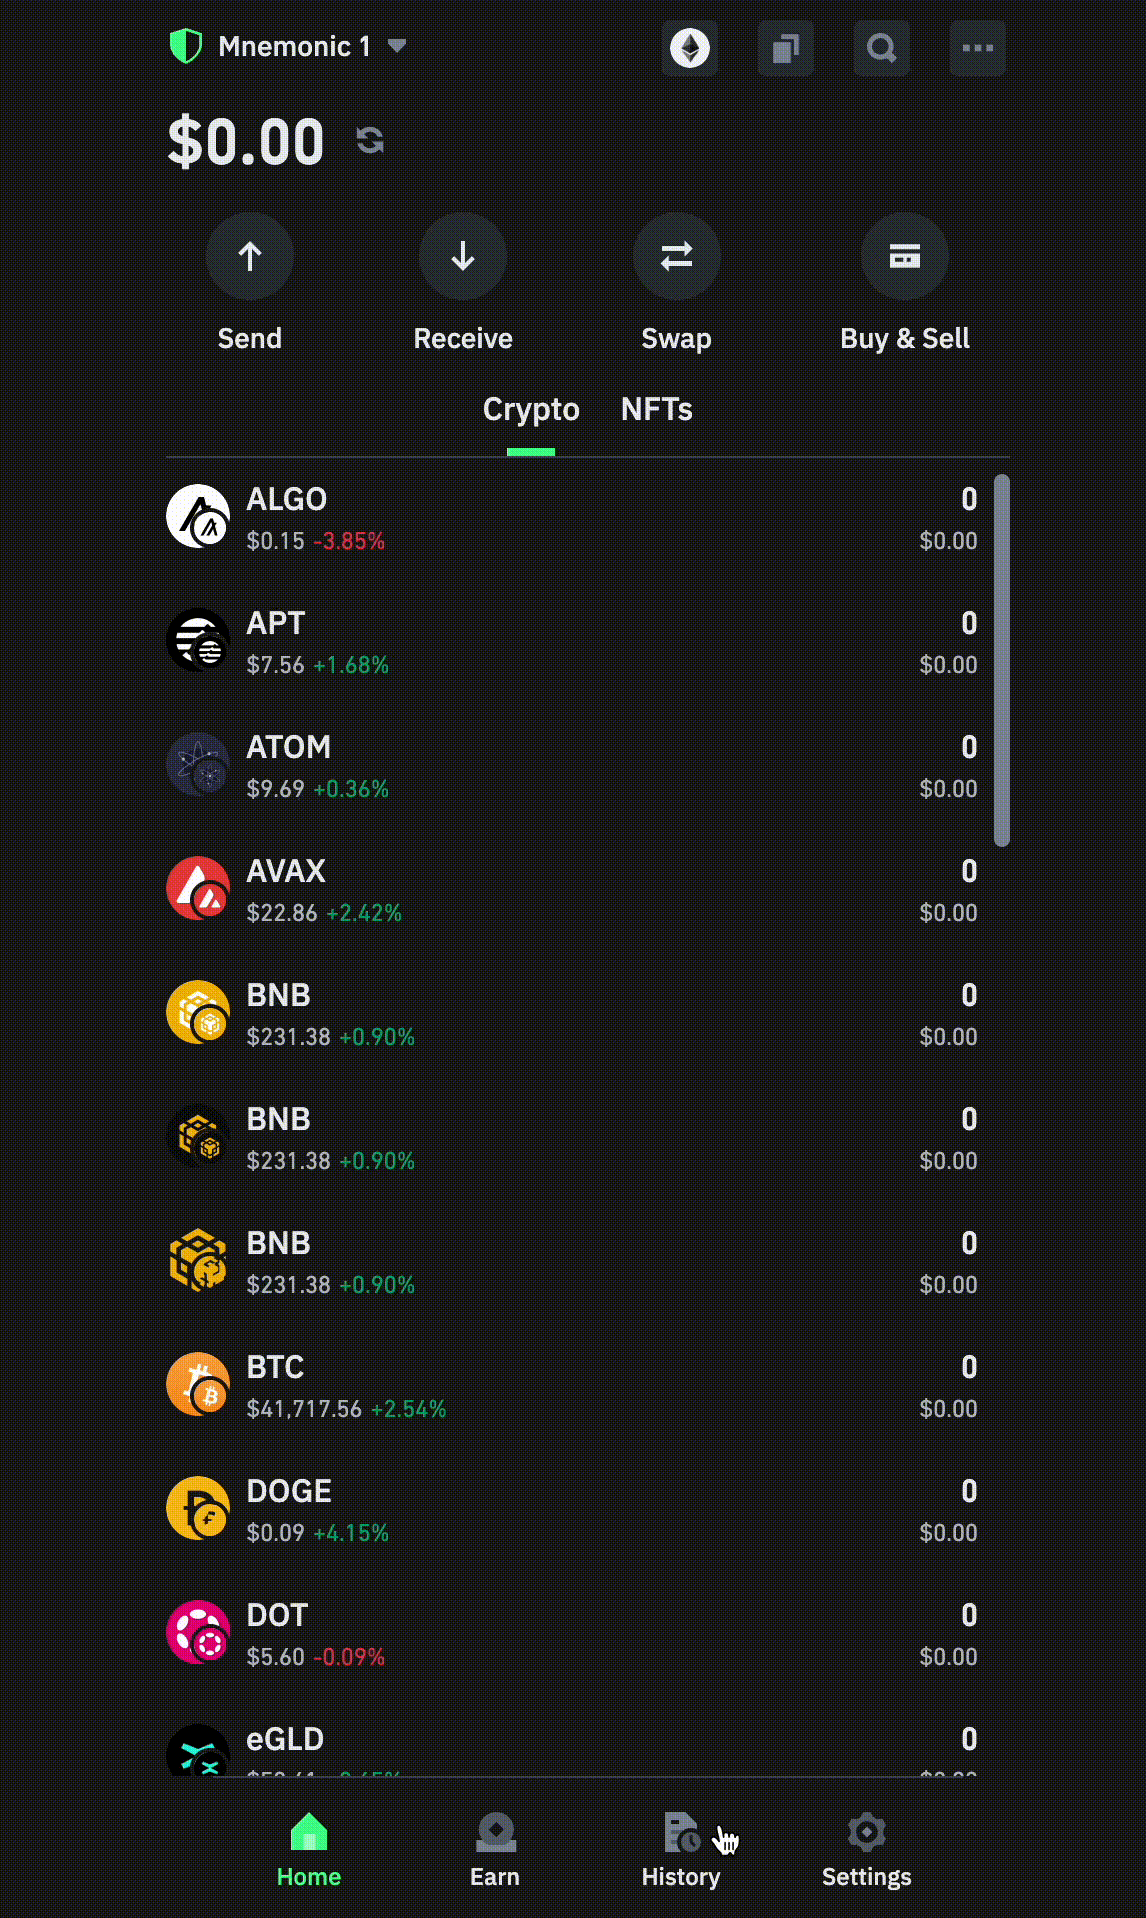Go to the Home tab
This screenshot has height=1918, width=1146.
click(309, 1850)
